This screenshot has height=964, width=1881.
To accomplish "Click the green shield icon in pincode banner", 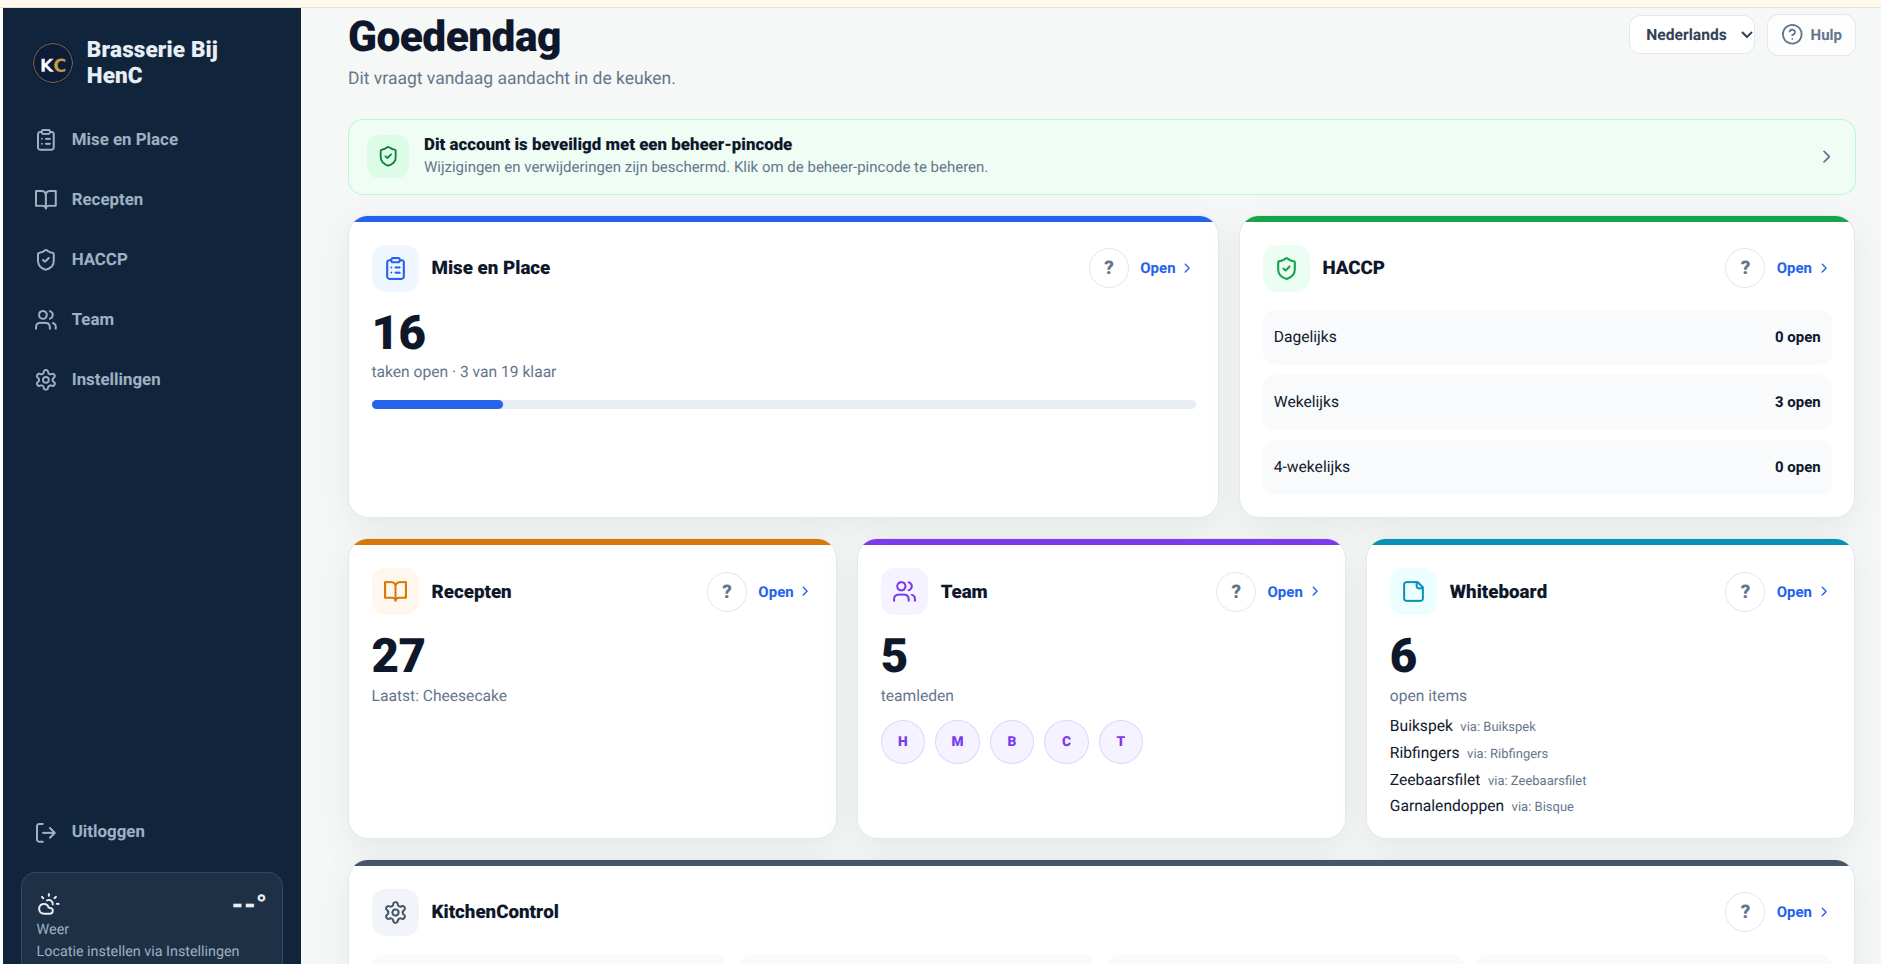I will point(388,156).
